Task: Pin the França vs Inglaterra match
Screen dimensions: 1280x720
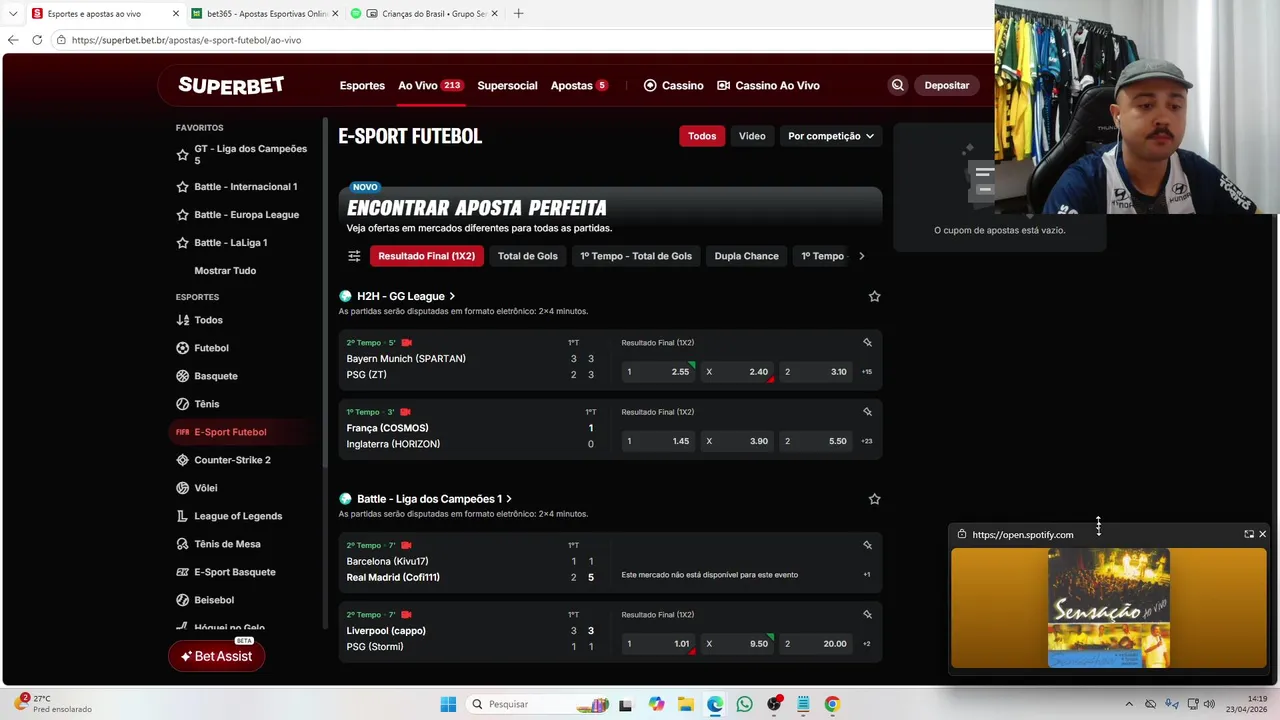Action: pyautogui.click(x=867, y=412)
